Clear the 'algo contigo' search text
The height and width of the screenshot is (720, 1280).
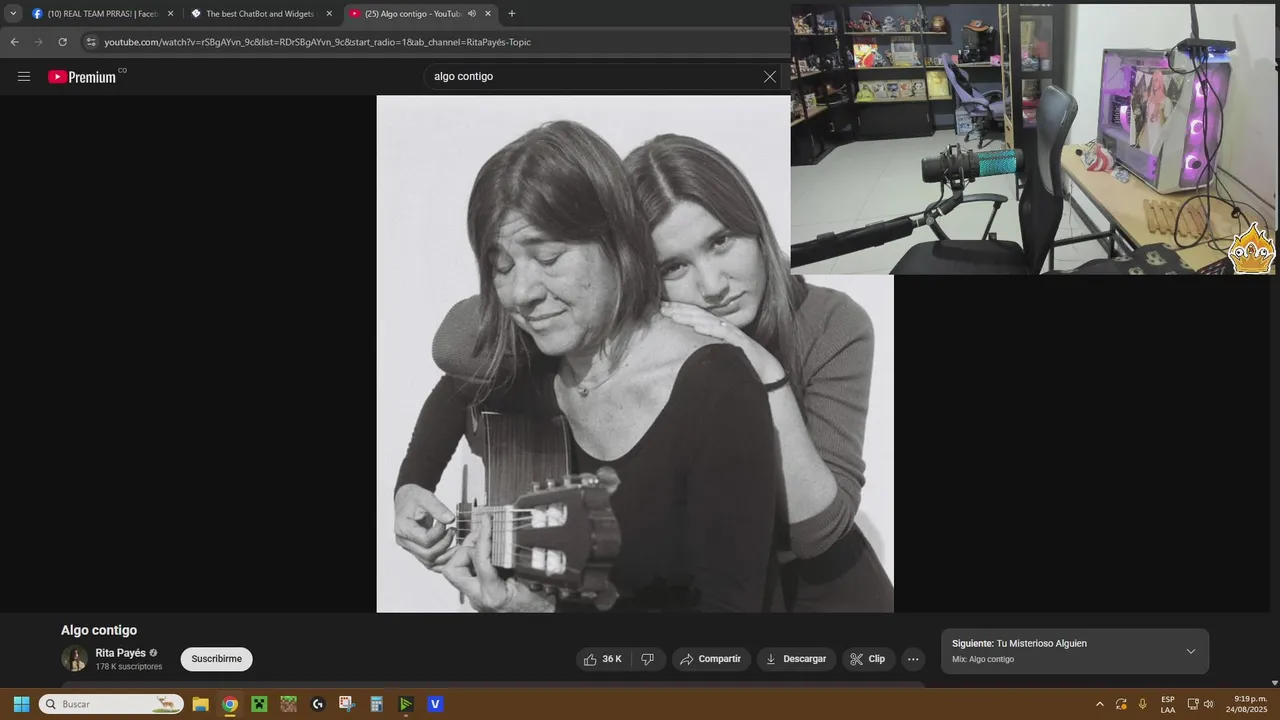pyautogui.click(x=770, y=76)
